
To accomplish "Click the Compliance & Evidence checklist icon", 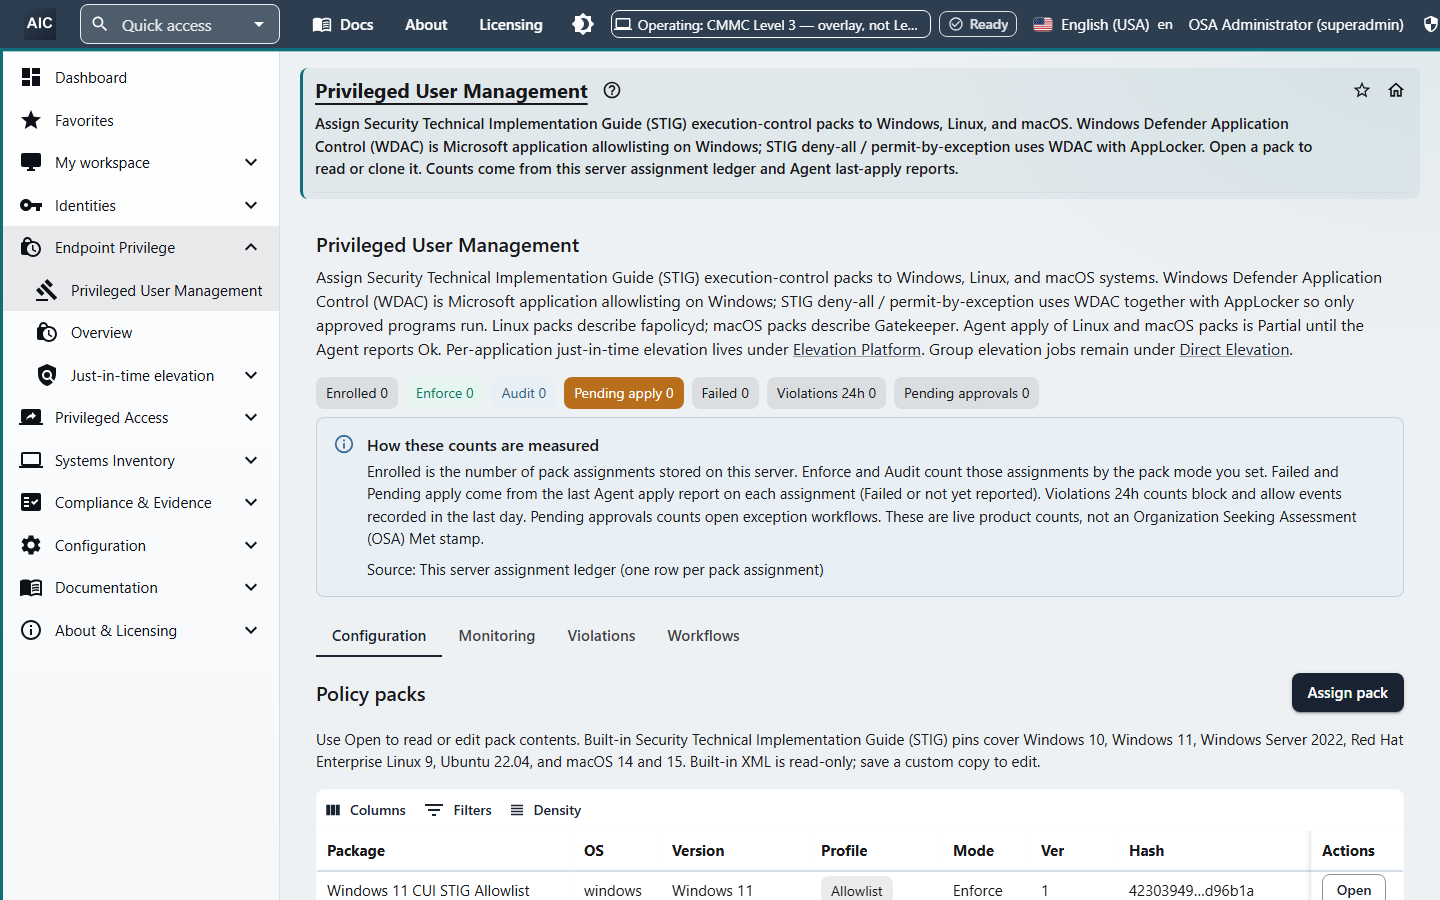I will [31, 502].
